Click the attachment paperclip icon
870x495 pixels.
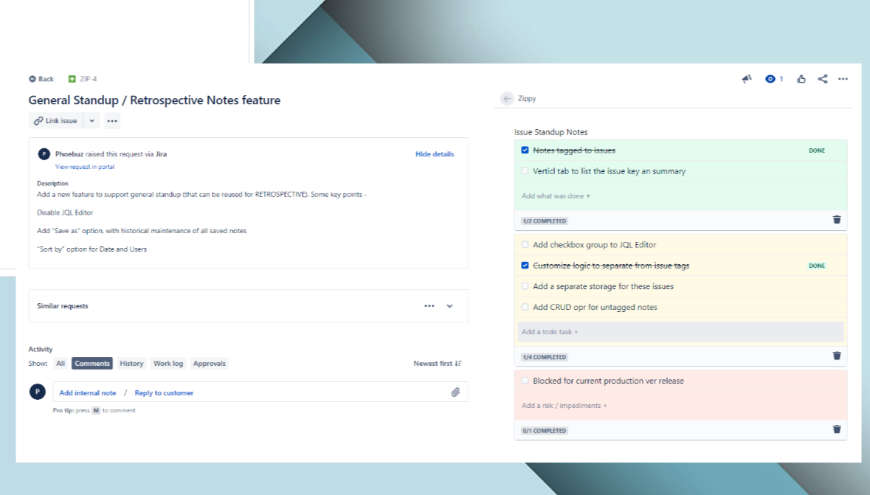[x=456, y=392]
